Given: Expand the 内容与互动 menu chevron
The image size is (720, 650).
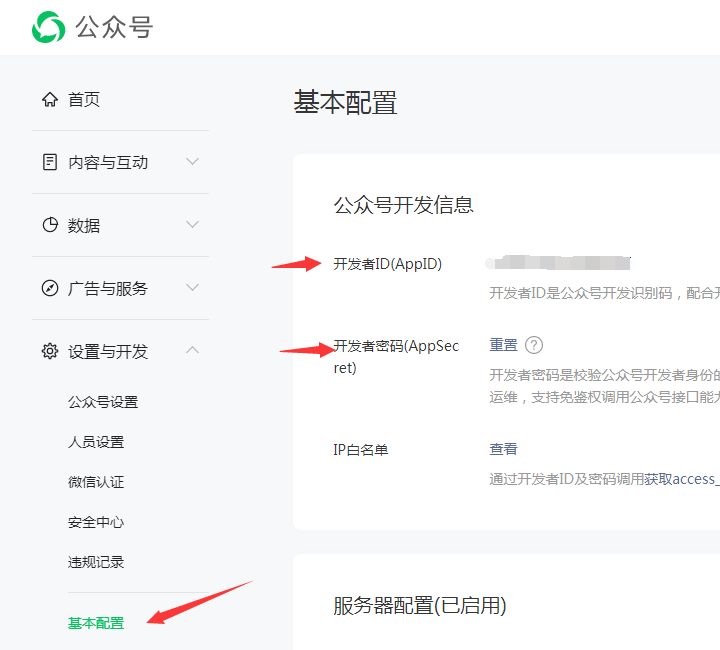Looking at the screenshot, I should click(193, 162).
